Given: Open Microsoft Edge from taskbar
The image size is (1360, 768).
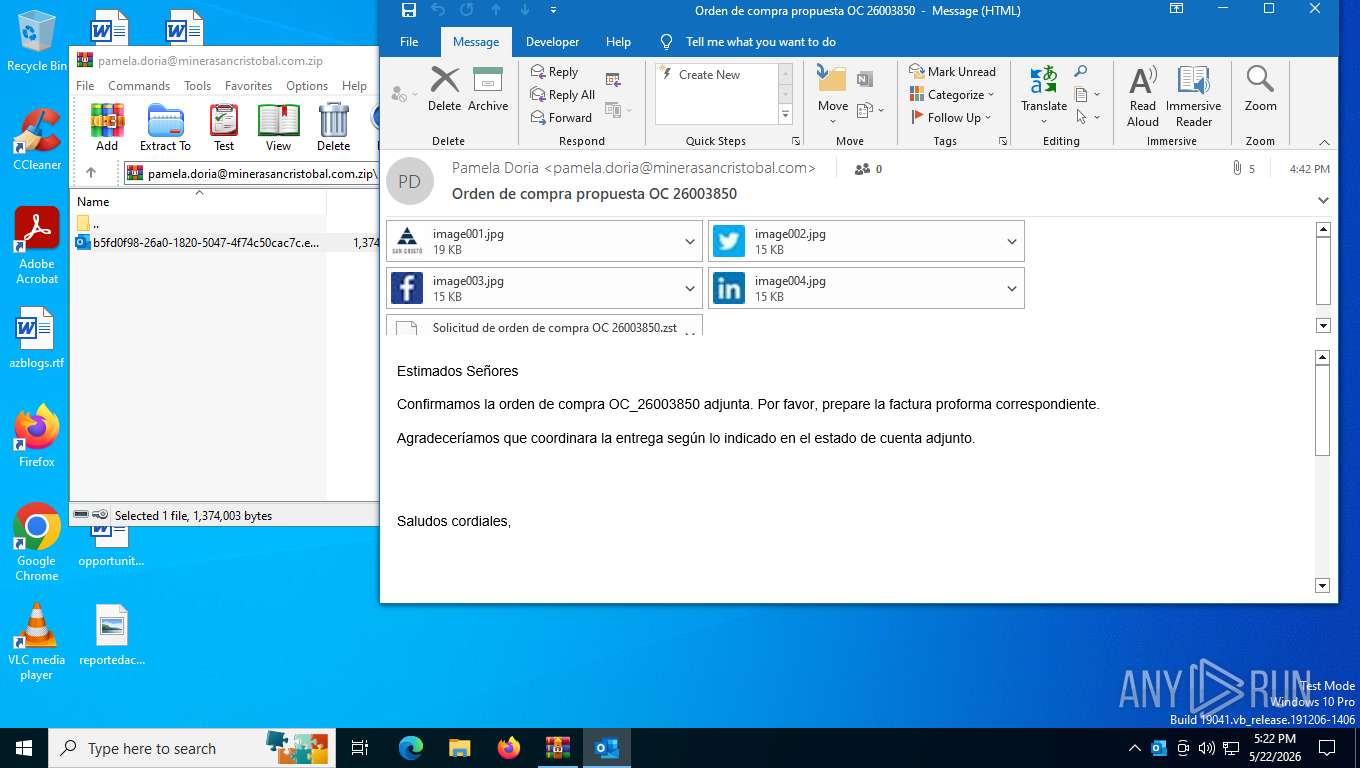Looking at the screenshot, I should (411, 748).
